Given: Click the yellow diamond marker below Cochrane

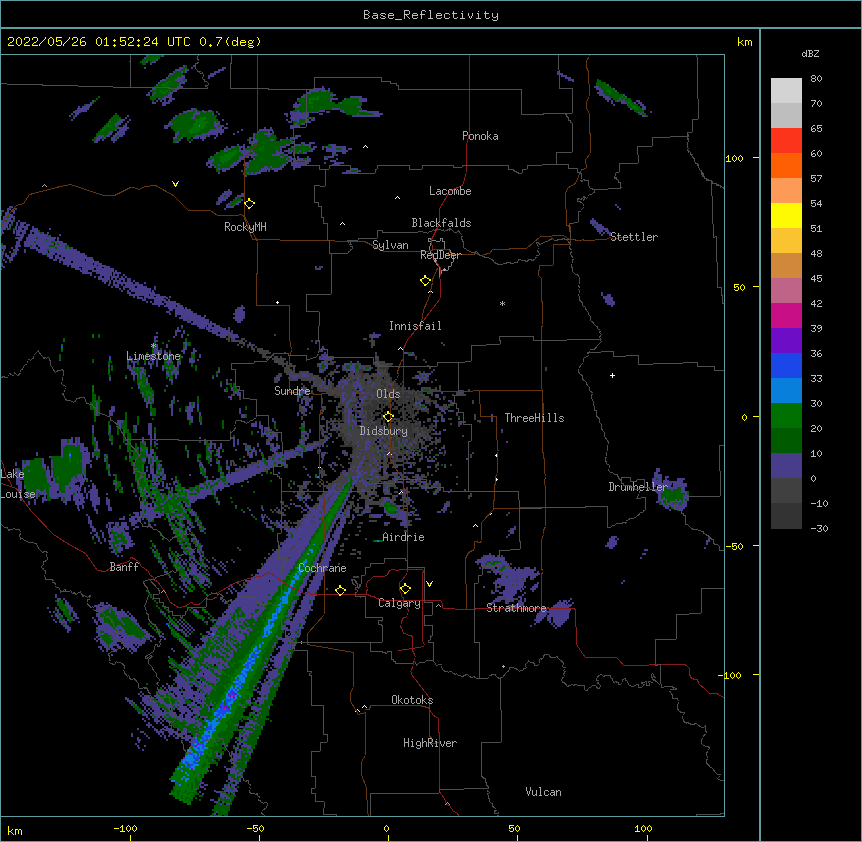Looking at the screenshot, I should (340, 590).
